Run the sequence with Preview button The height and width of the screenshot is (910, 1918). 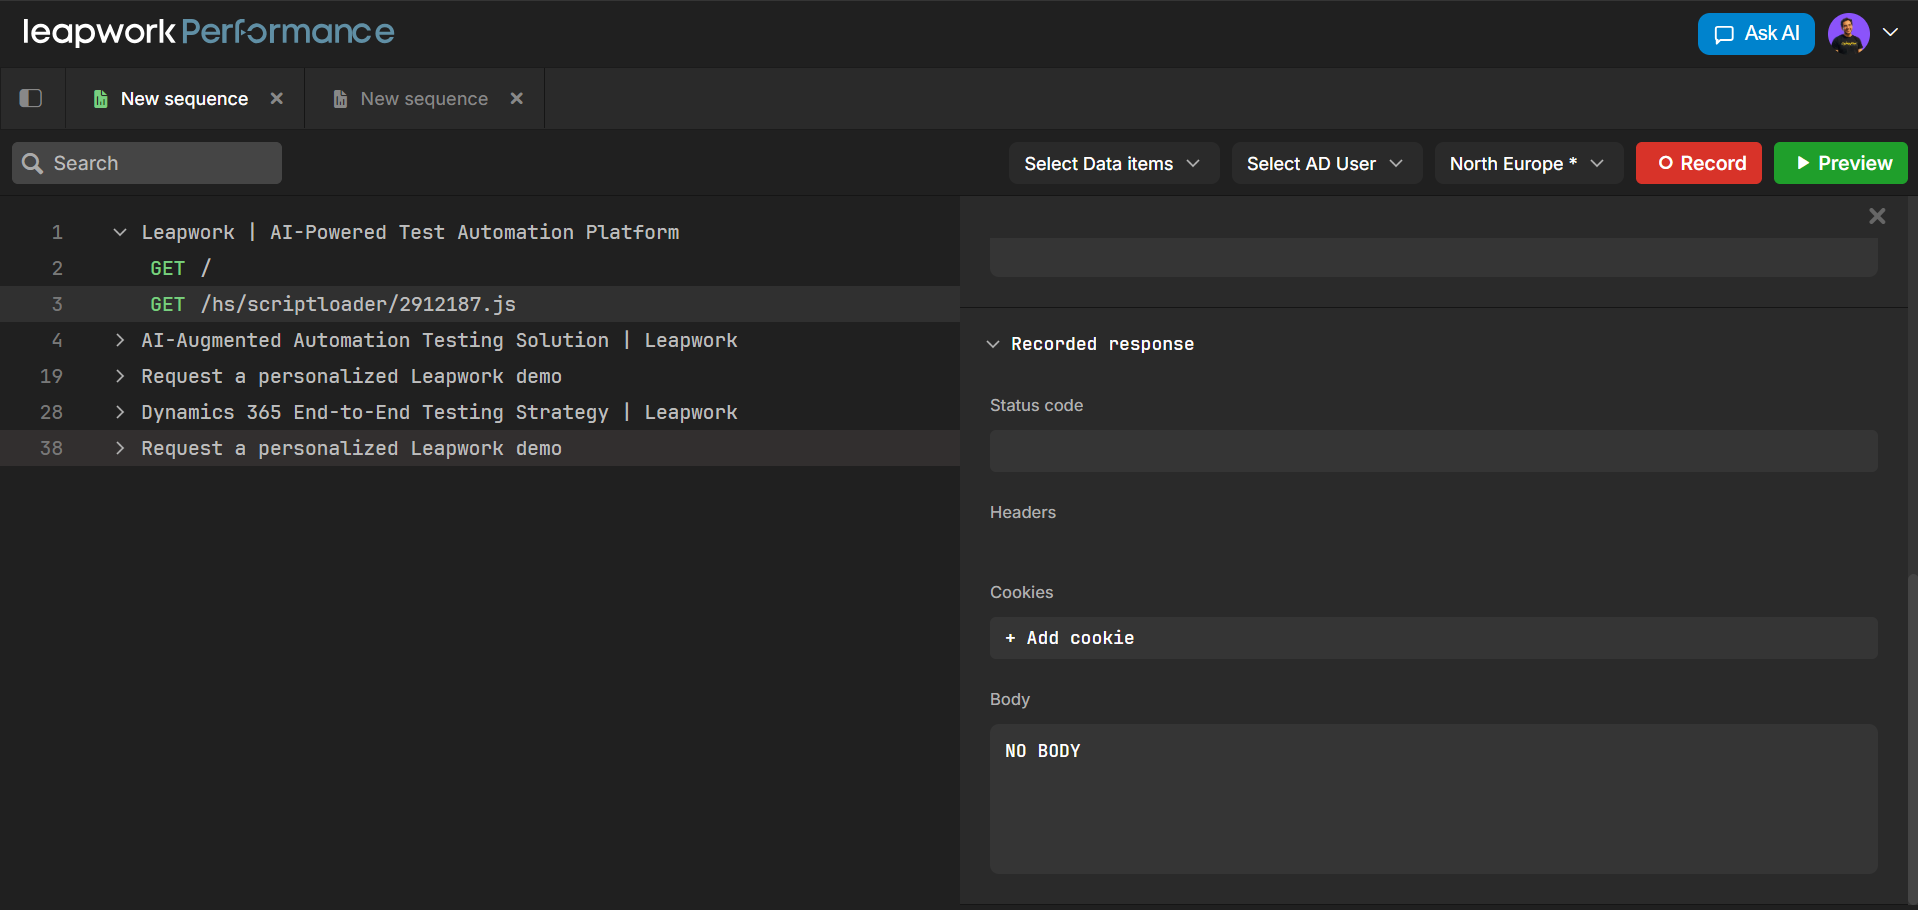pyautogui.click(x=1840, y=163)
